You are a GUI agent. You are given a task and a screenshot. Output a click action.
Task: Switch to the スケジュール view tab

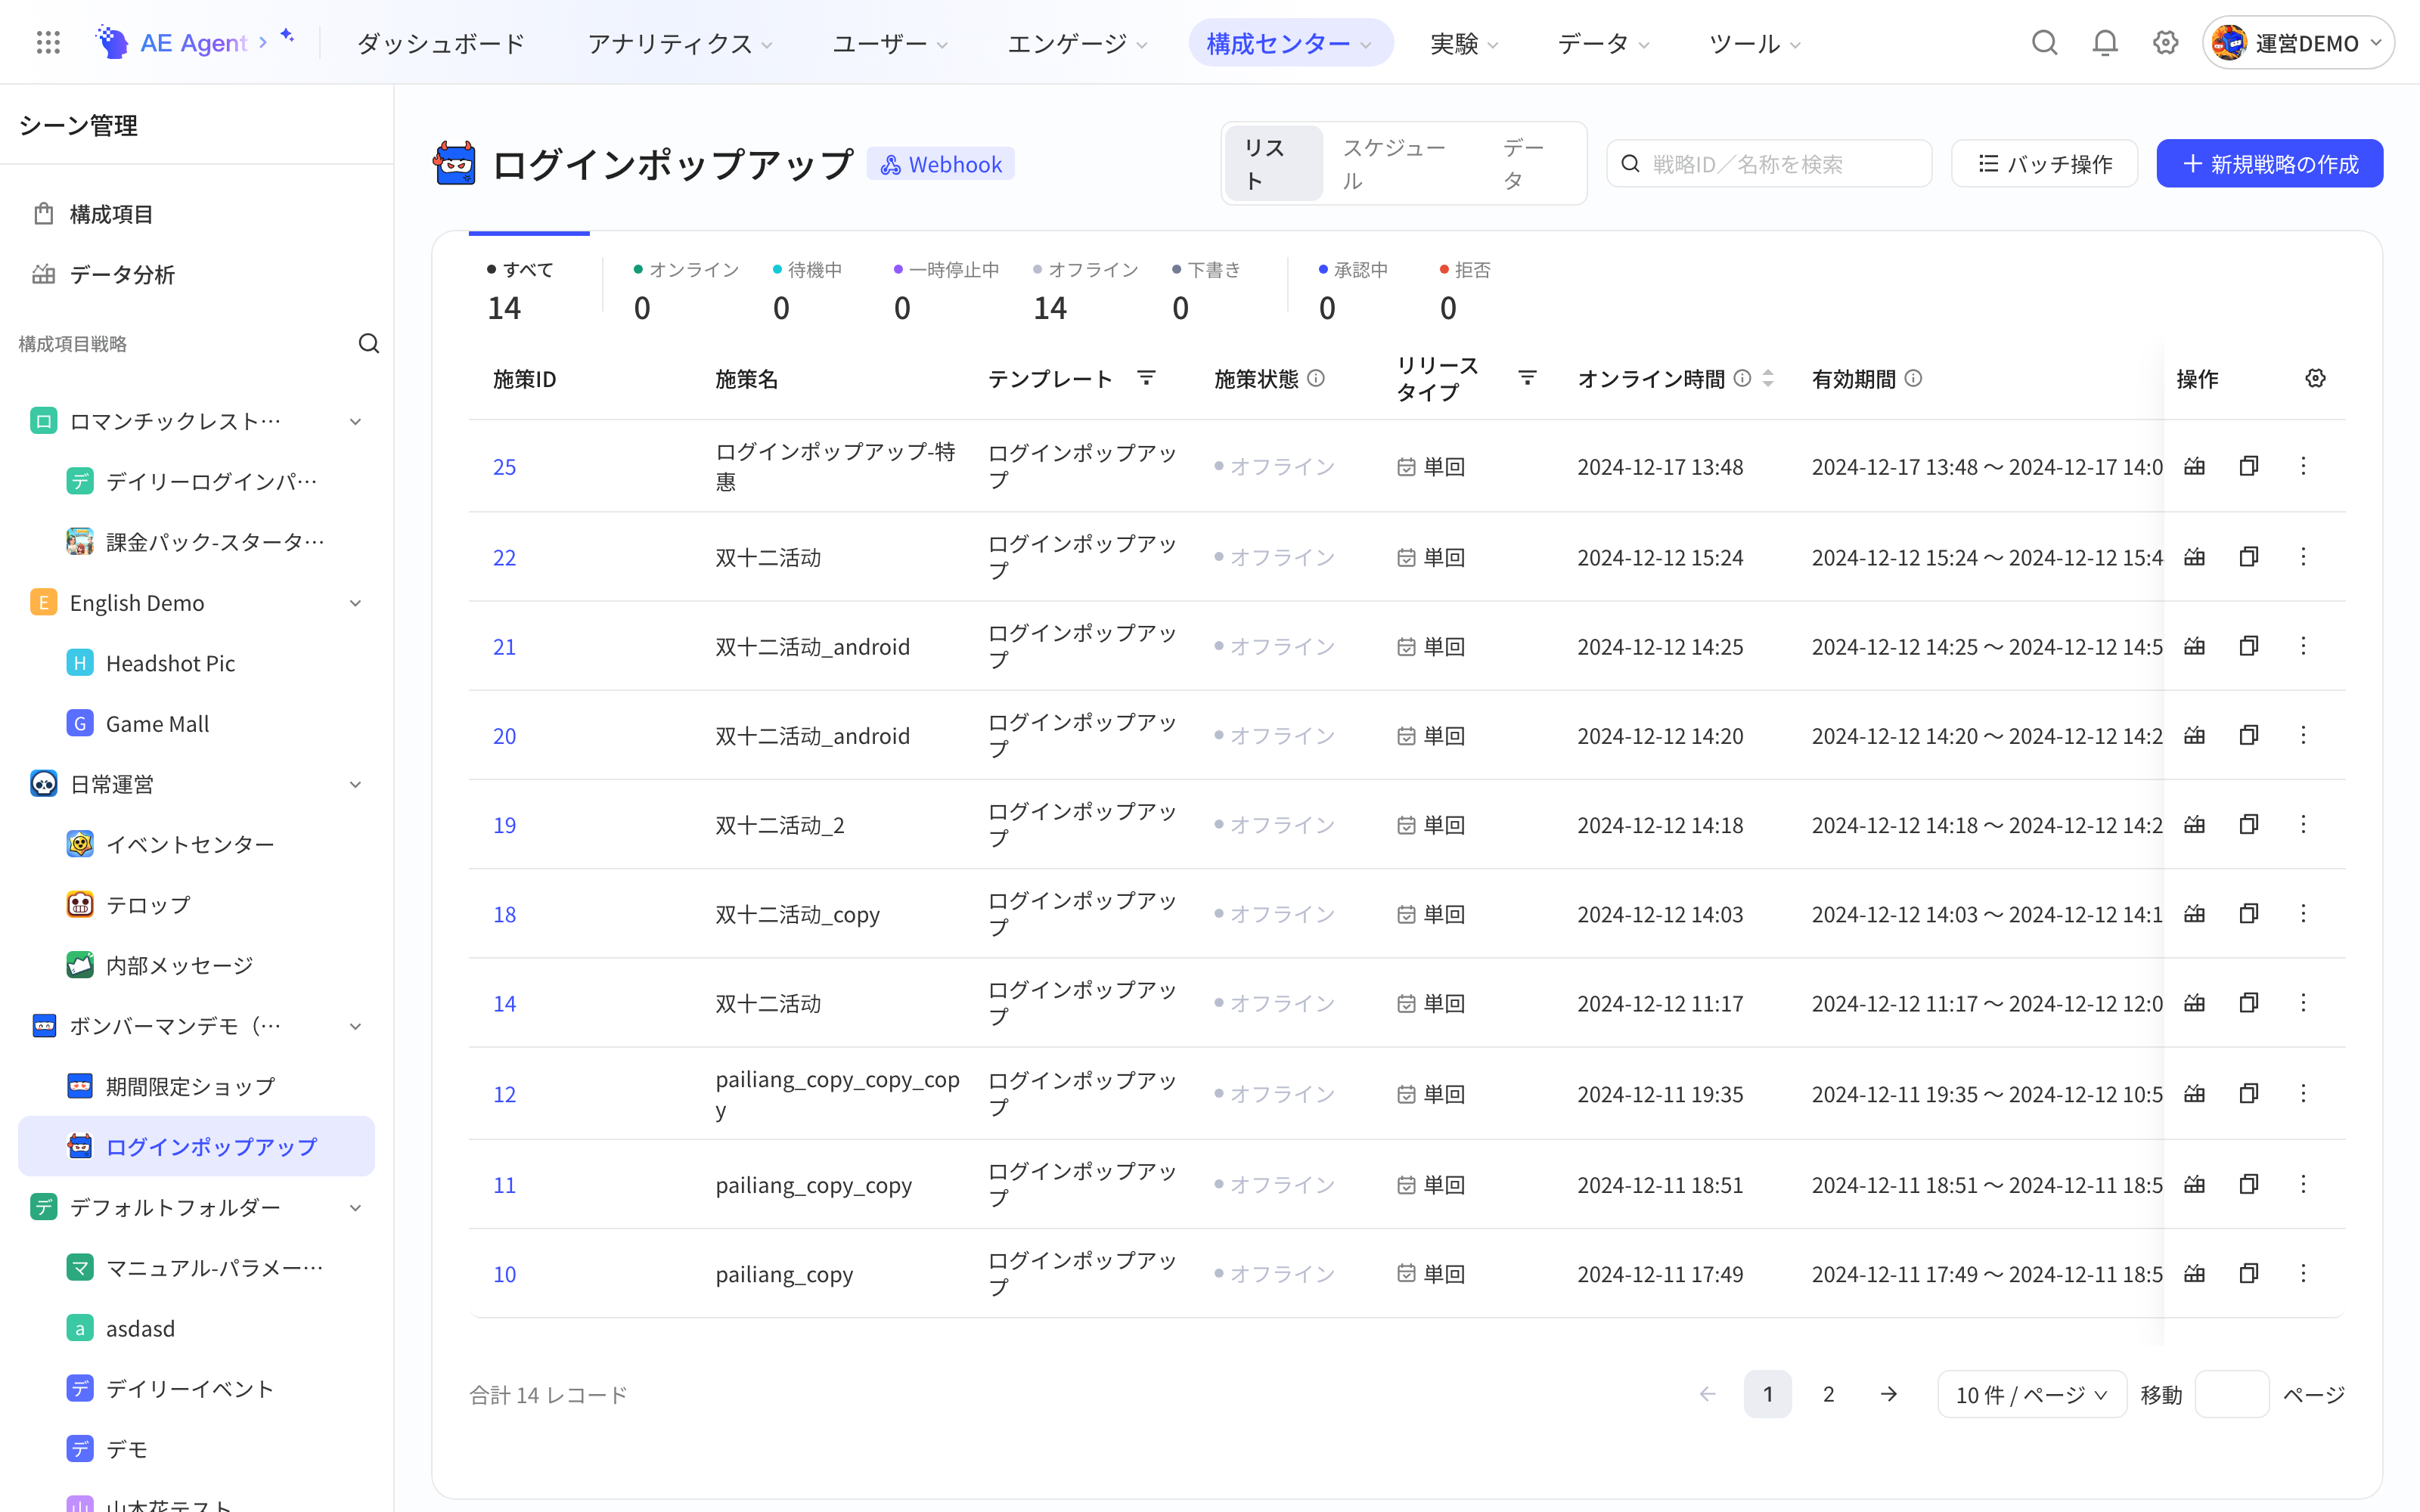coord(1394,164)
